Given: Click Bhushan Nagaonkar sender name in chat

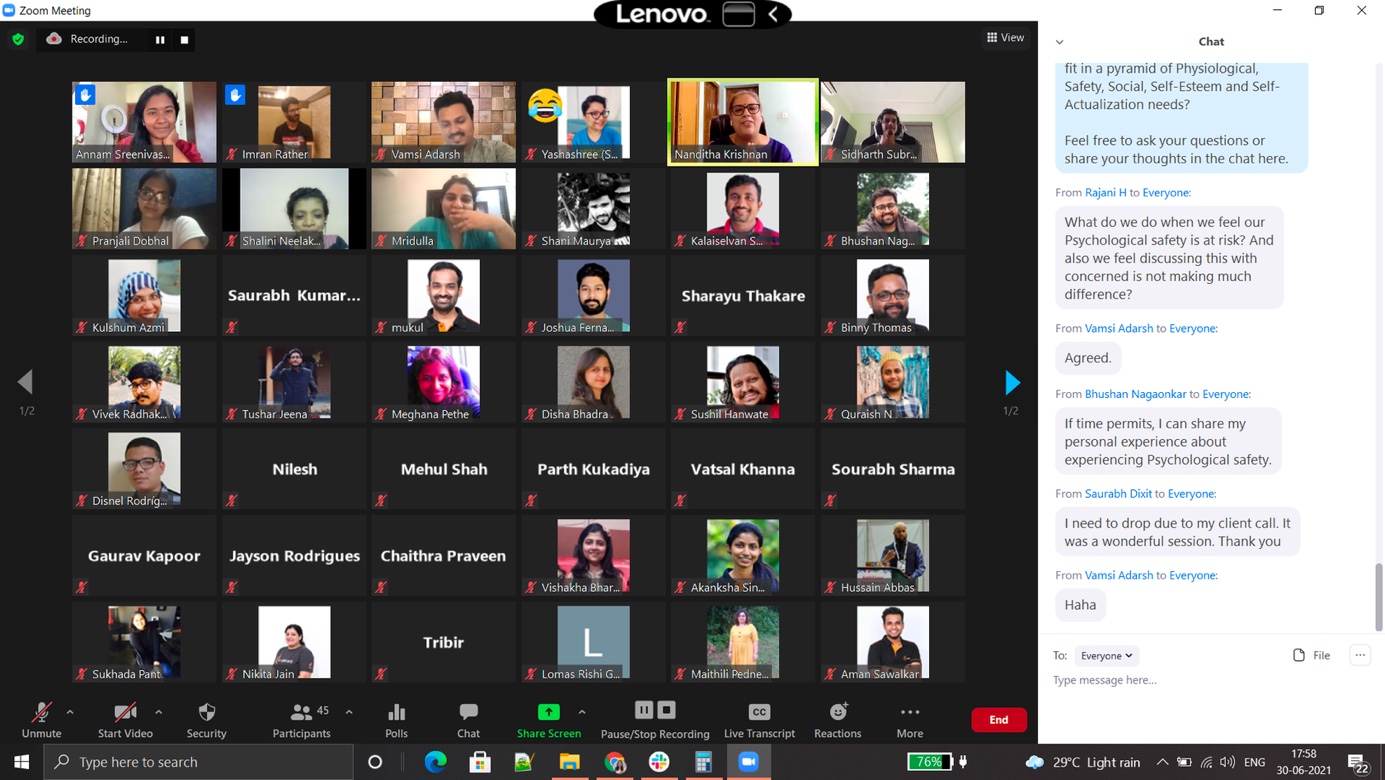Looking at the screenshot, I should [x=1136, y=394].
